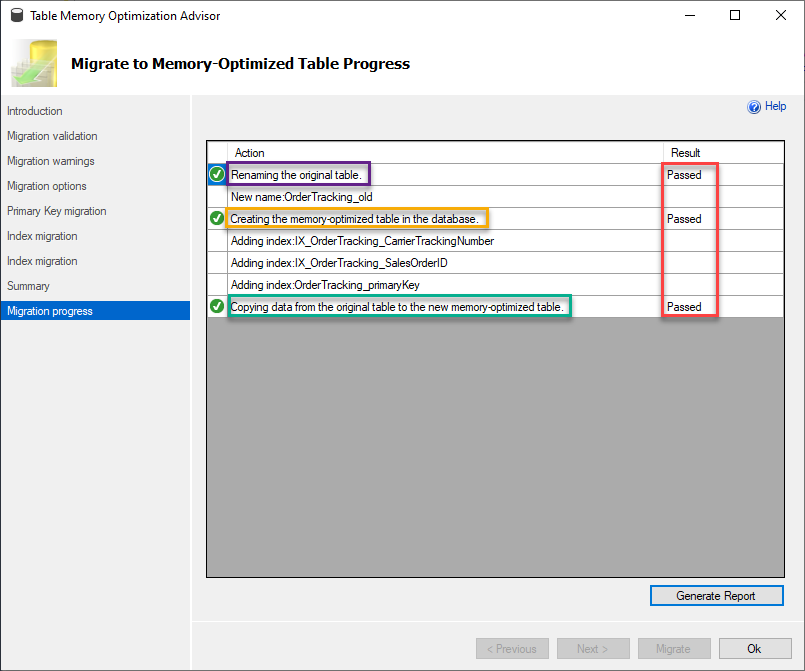Open the Primary Key migration step
The width and height of the screenshot is (805, 671).
point(57,211)
